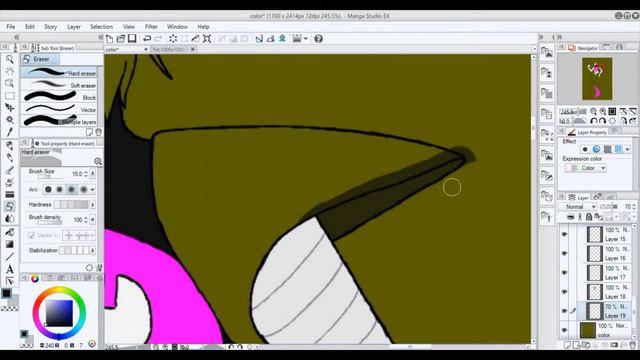The width and height of the screenshot is (640, 360).
Task: Delete sub tool with trash icon
Action: [98, 132]
